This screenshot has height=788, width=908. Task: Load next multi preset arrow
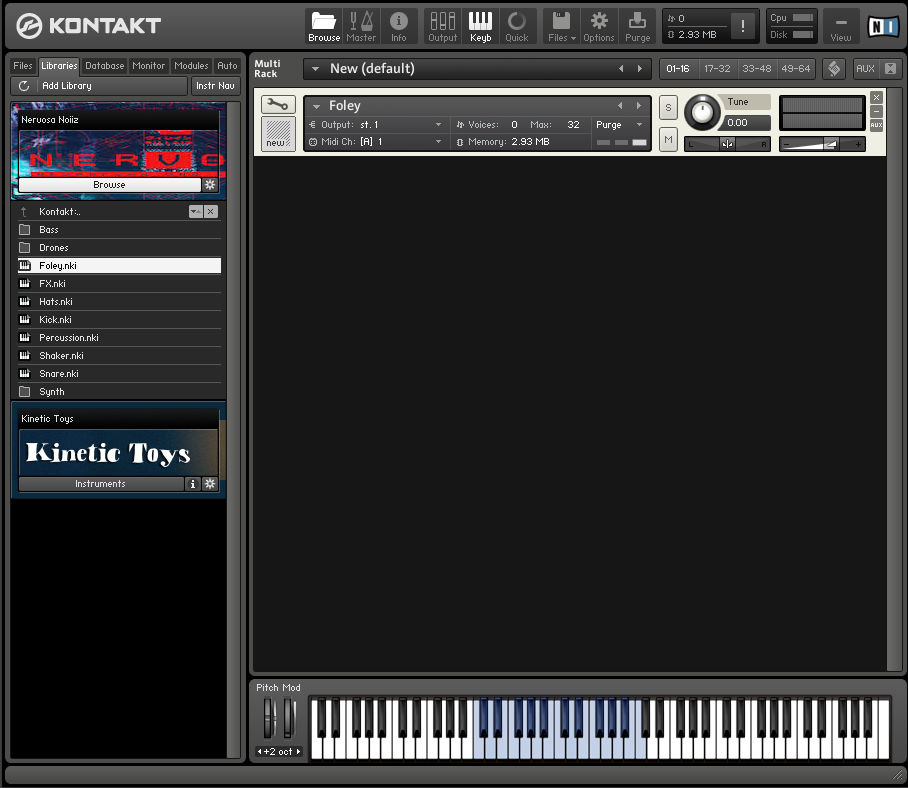pyautogui.click(x=640, y=68)
